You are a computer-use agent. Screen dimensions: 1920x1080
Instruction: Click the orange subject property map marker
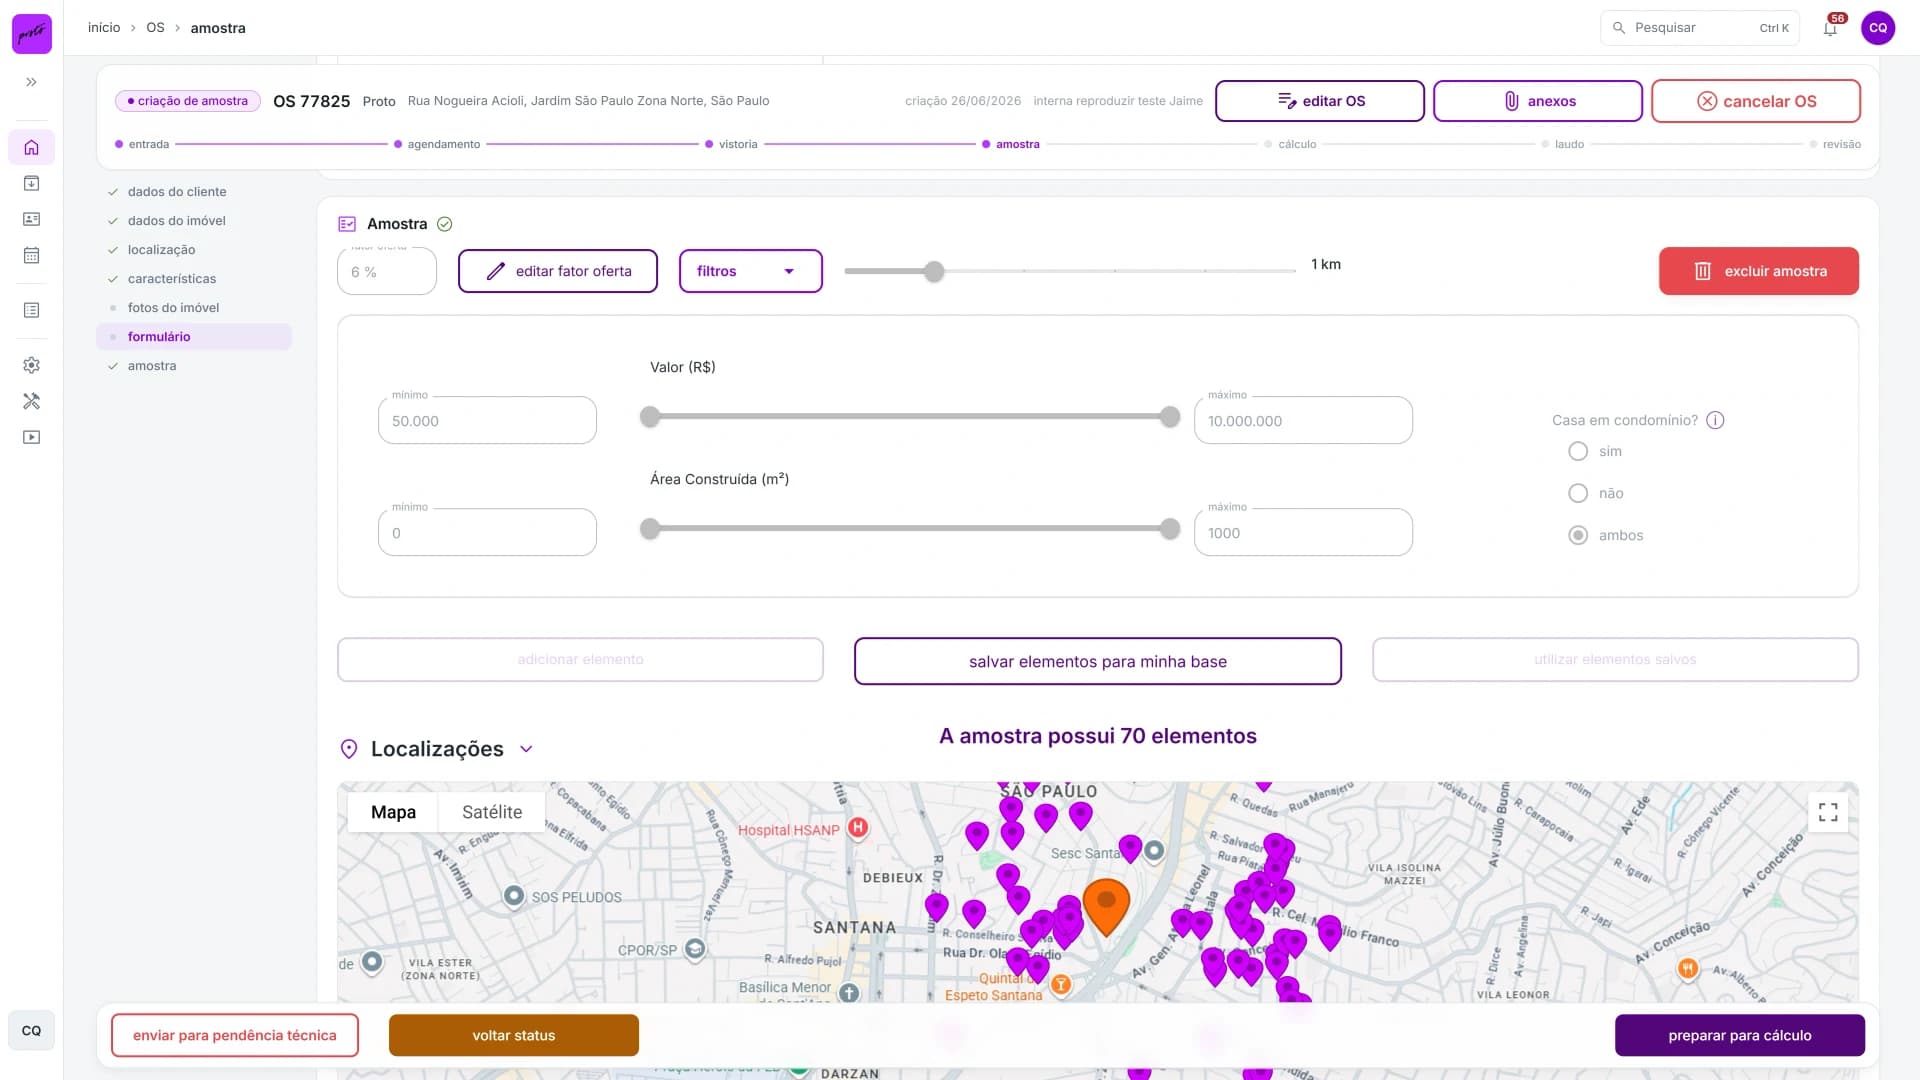[x=1106, y=905]
